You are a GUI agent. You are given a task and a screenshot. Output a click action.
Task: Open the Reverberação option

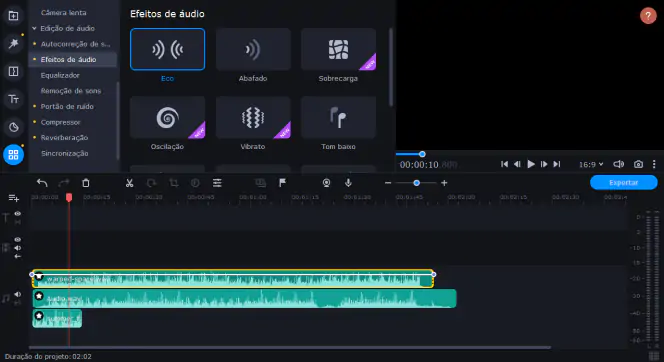coord(64,138)
